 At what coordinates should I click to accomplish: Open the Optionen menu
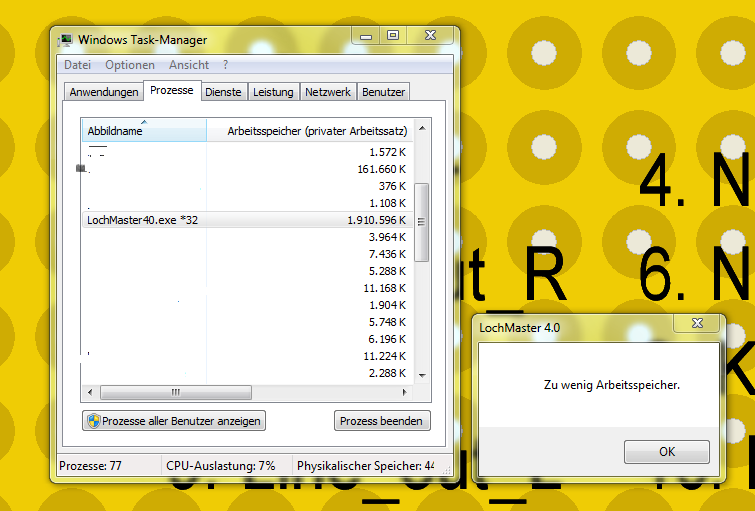[x=130, y=65]
